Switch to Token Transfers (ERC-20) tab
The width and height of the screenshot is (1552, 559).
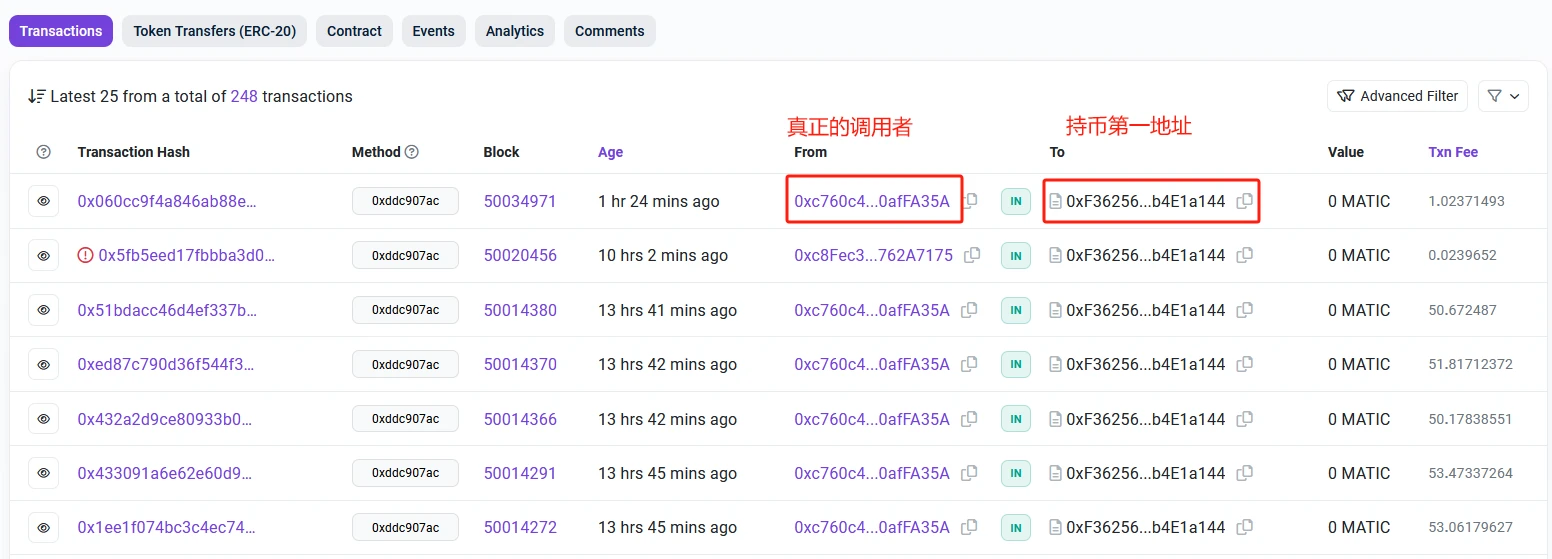[214, 31]
